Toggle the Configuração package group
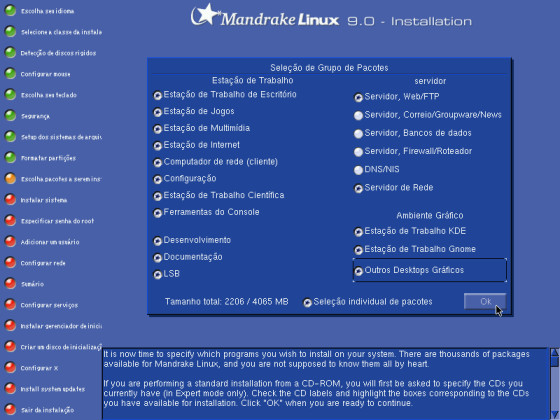The width and height of the screenshot is (560, 420). tap(158, 179)
